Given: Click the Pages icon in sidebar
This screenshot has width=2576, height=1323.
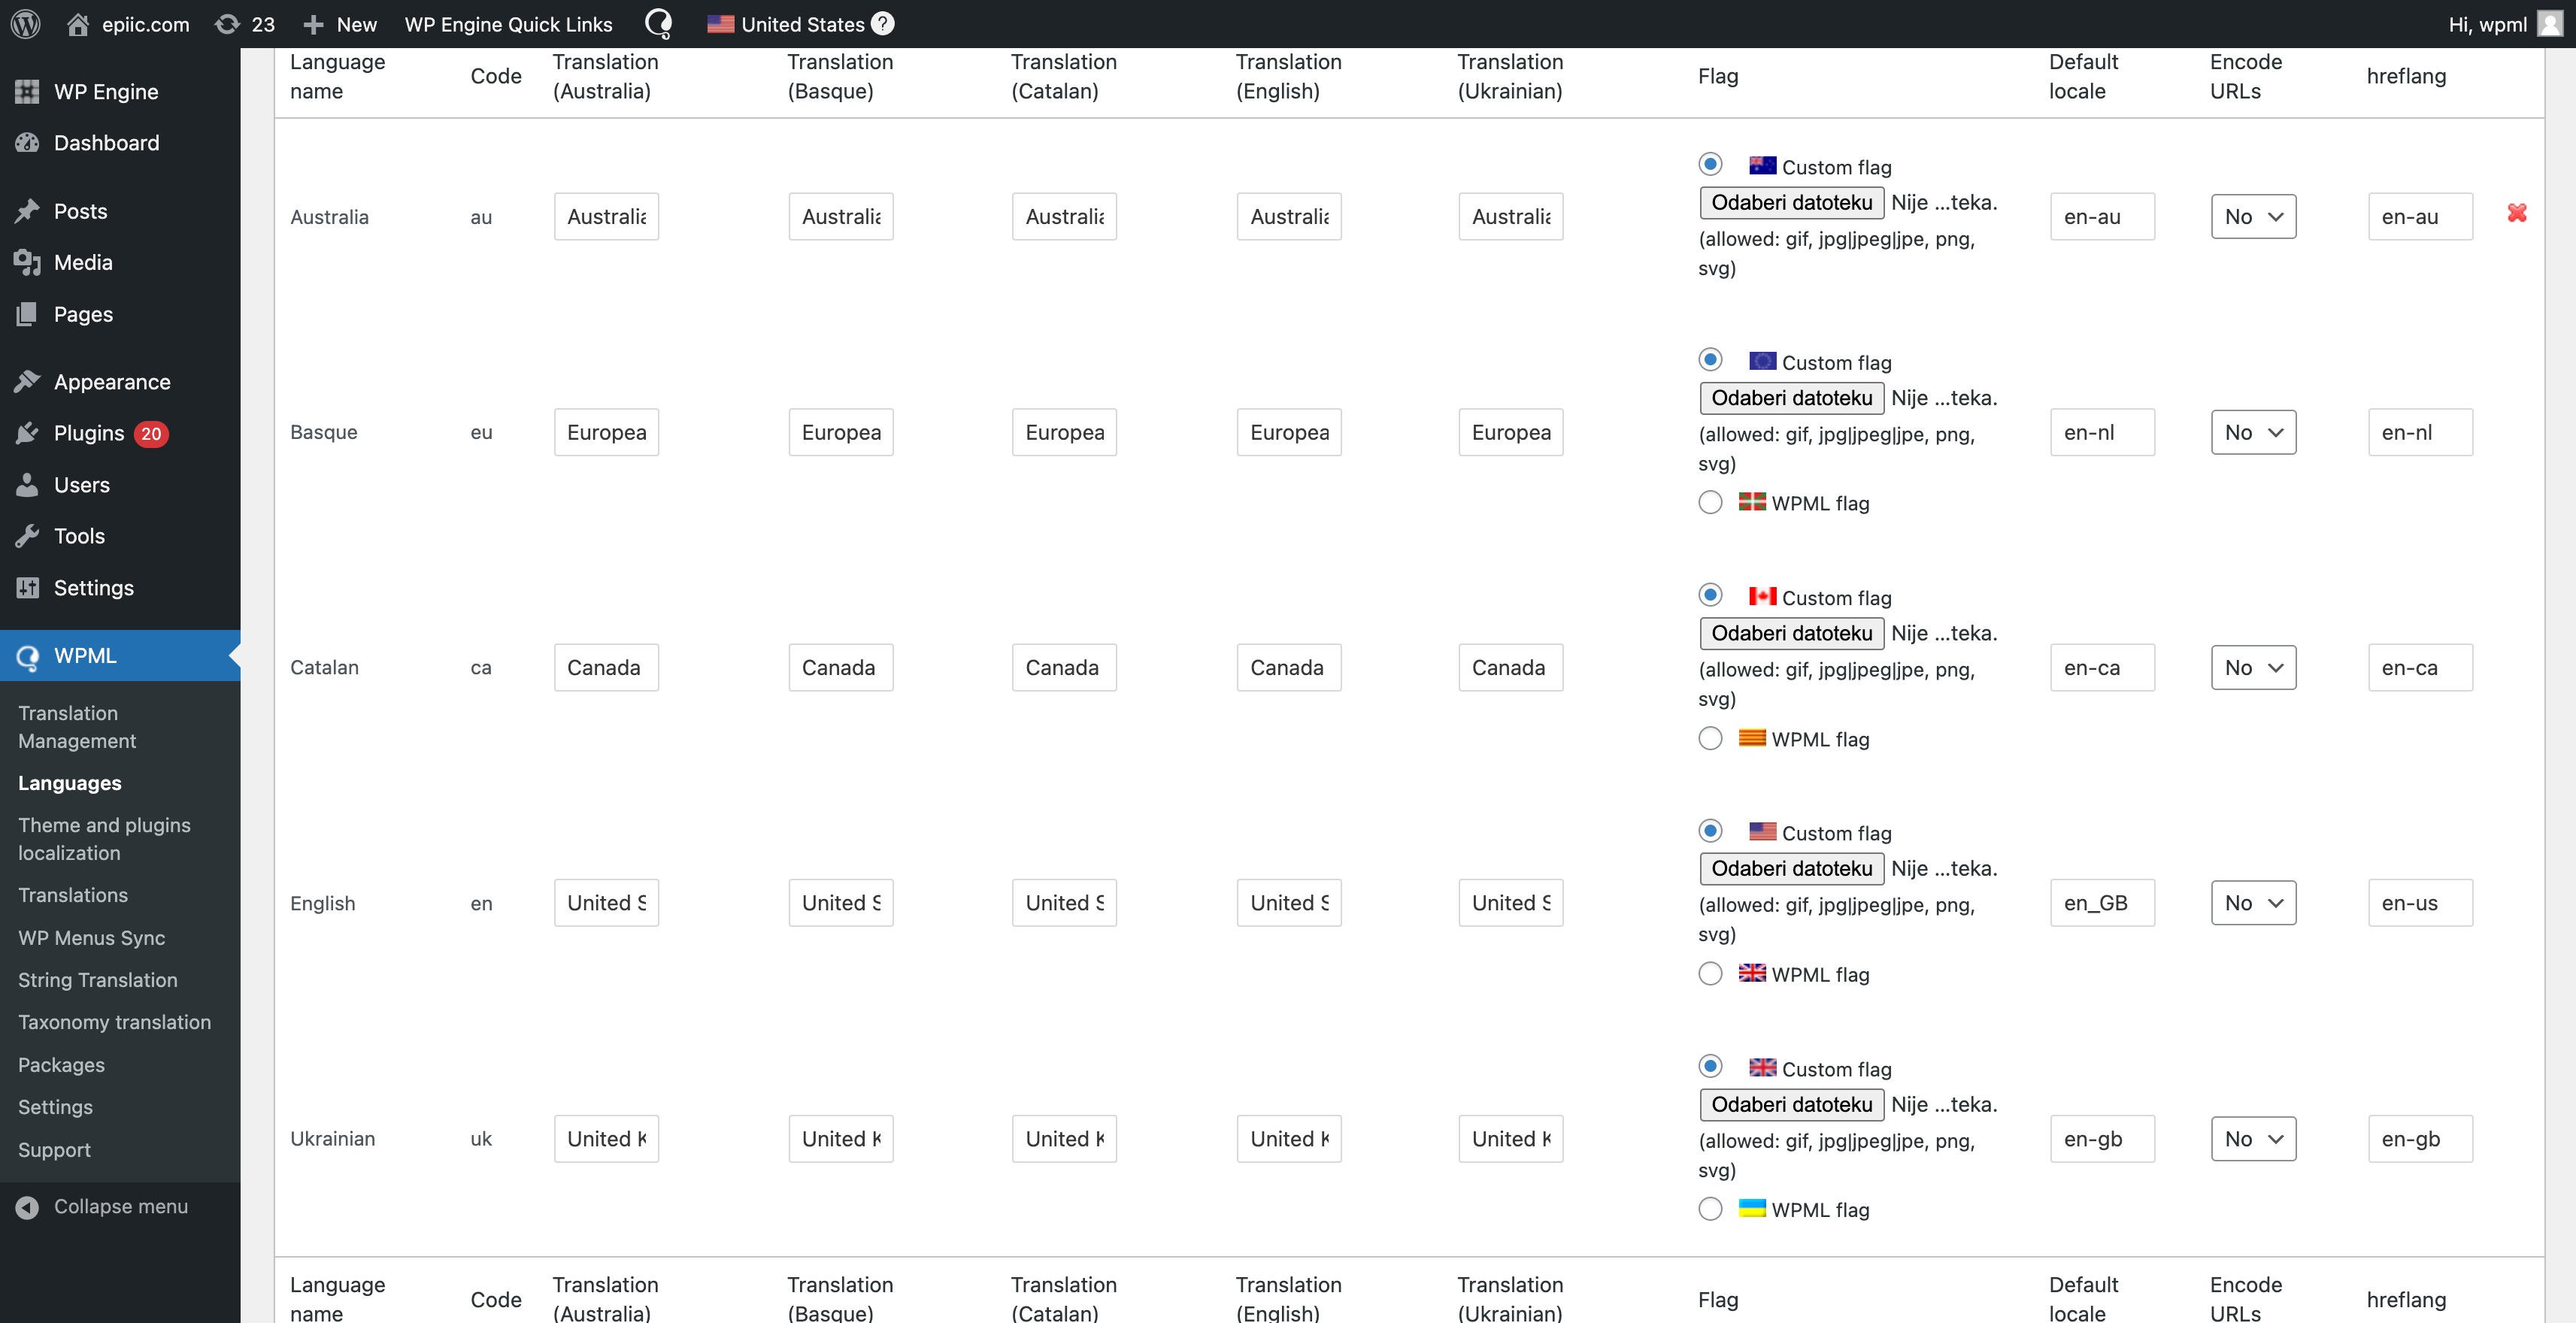Looking at the screenshot, I should [28, 314].
